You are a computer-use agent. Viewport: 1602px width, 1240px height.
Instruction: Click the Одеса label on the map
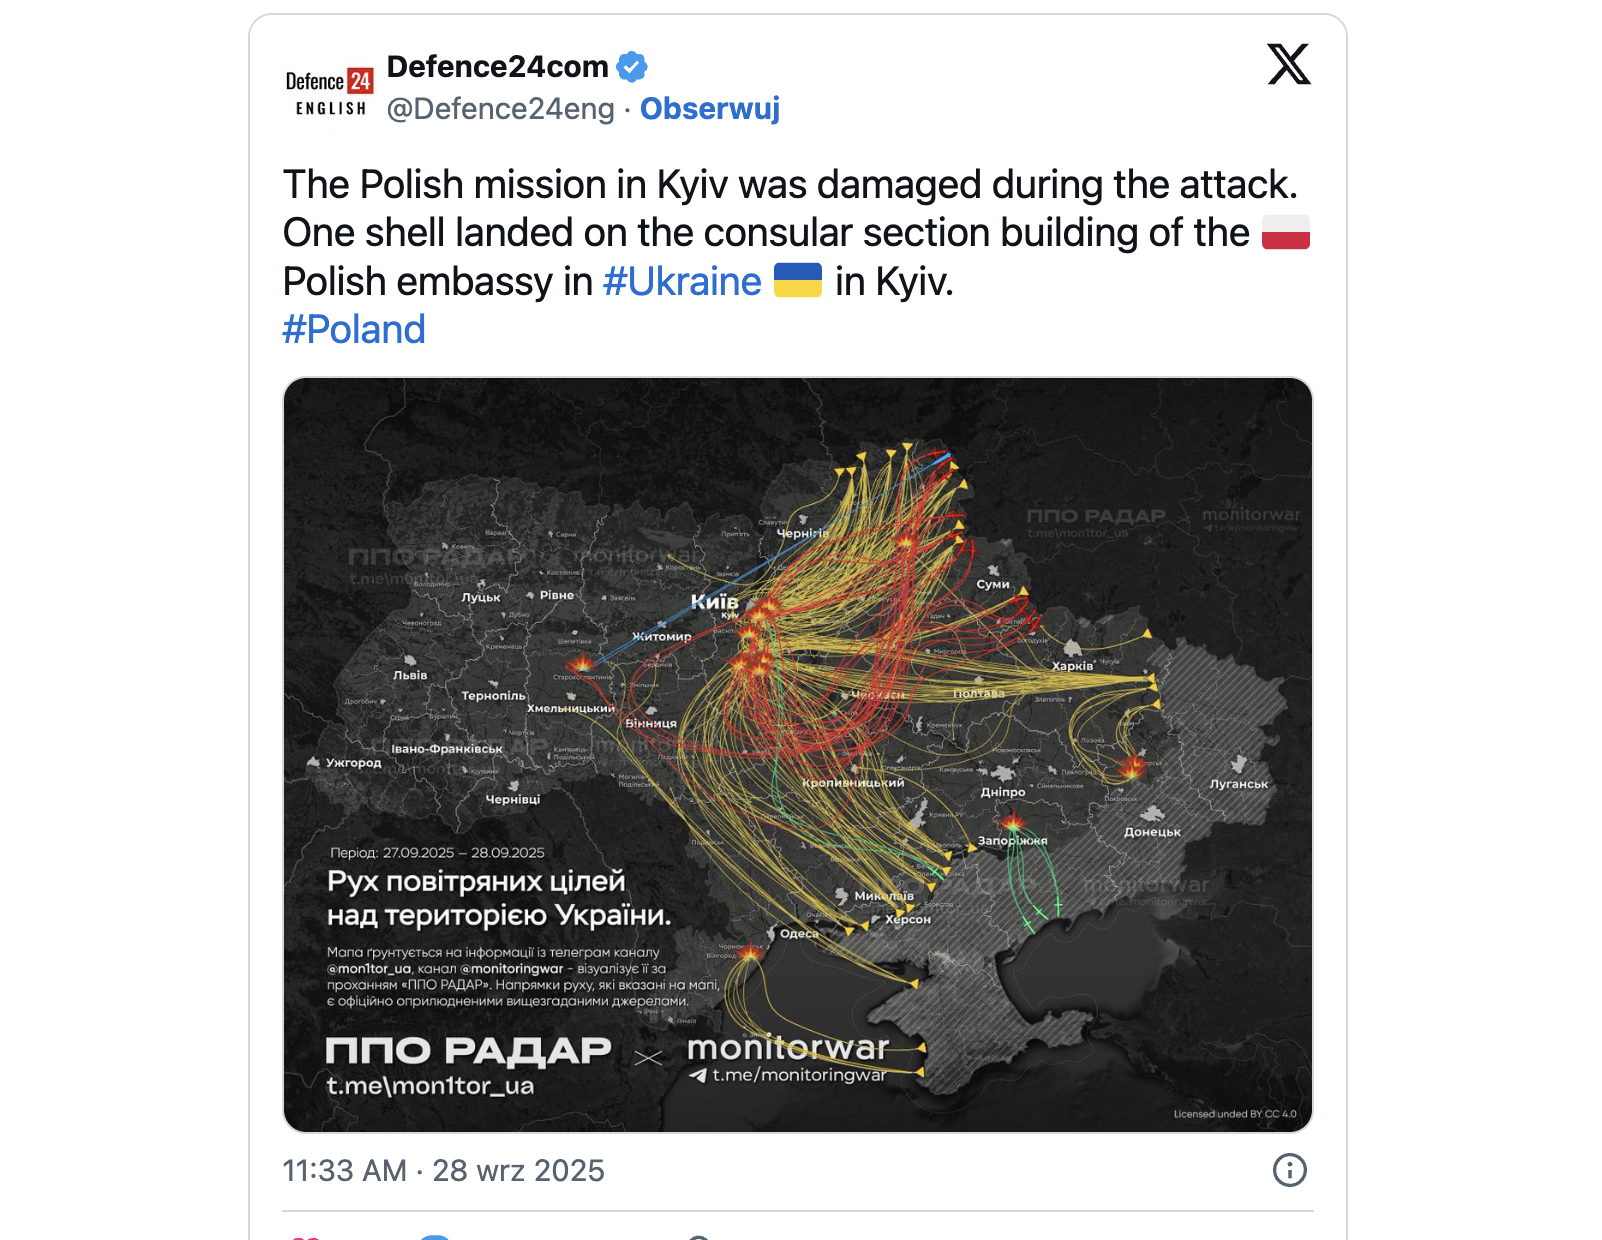coord(799,934)
